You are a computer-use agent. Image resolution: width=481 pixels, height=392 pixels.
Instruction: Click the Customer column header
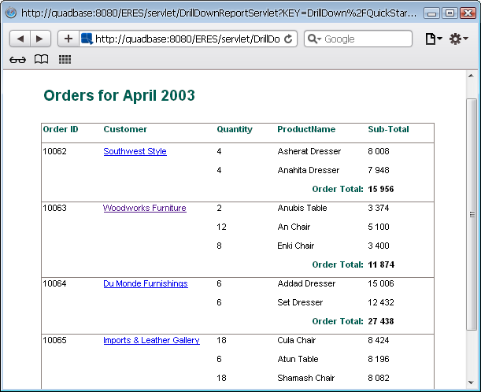125,129
